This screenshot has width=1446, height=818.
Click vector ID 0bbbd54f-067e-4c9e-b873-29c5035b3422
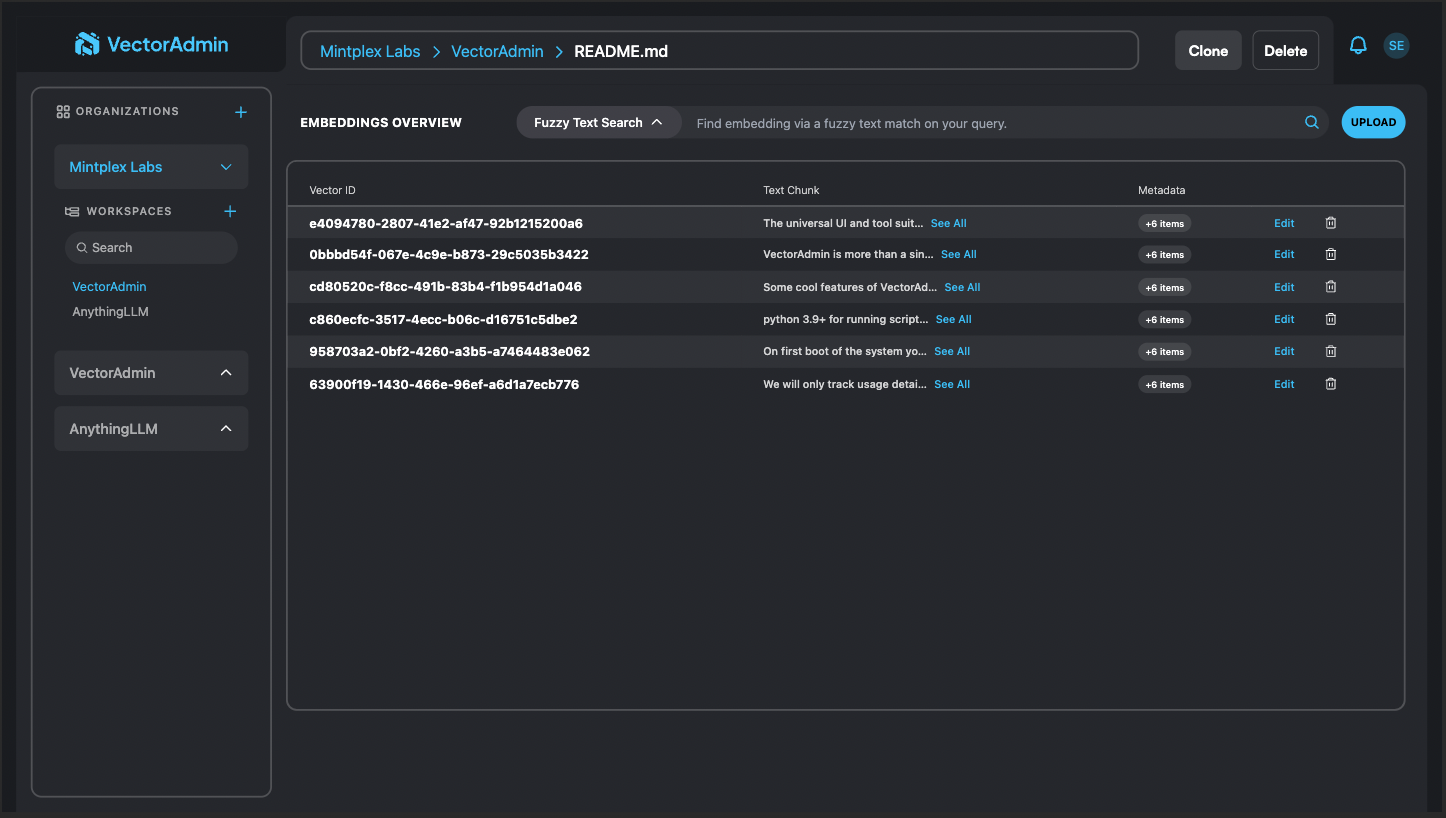(449, 254)
